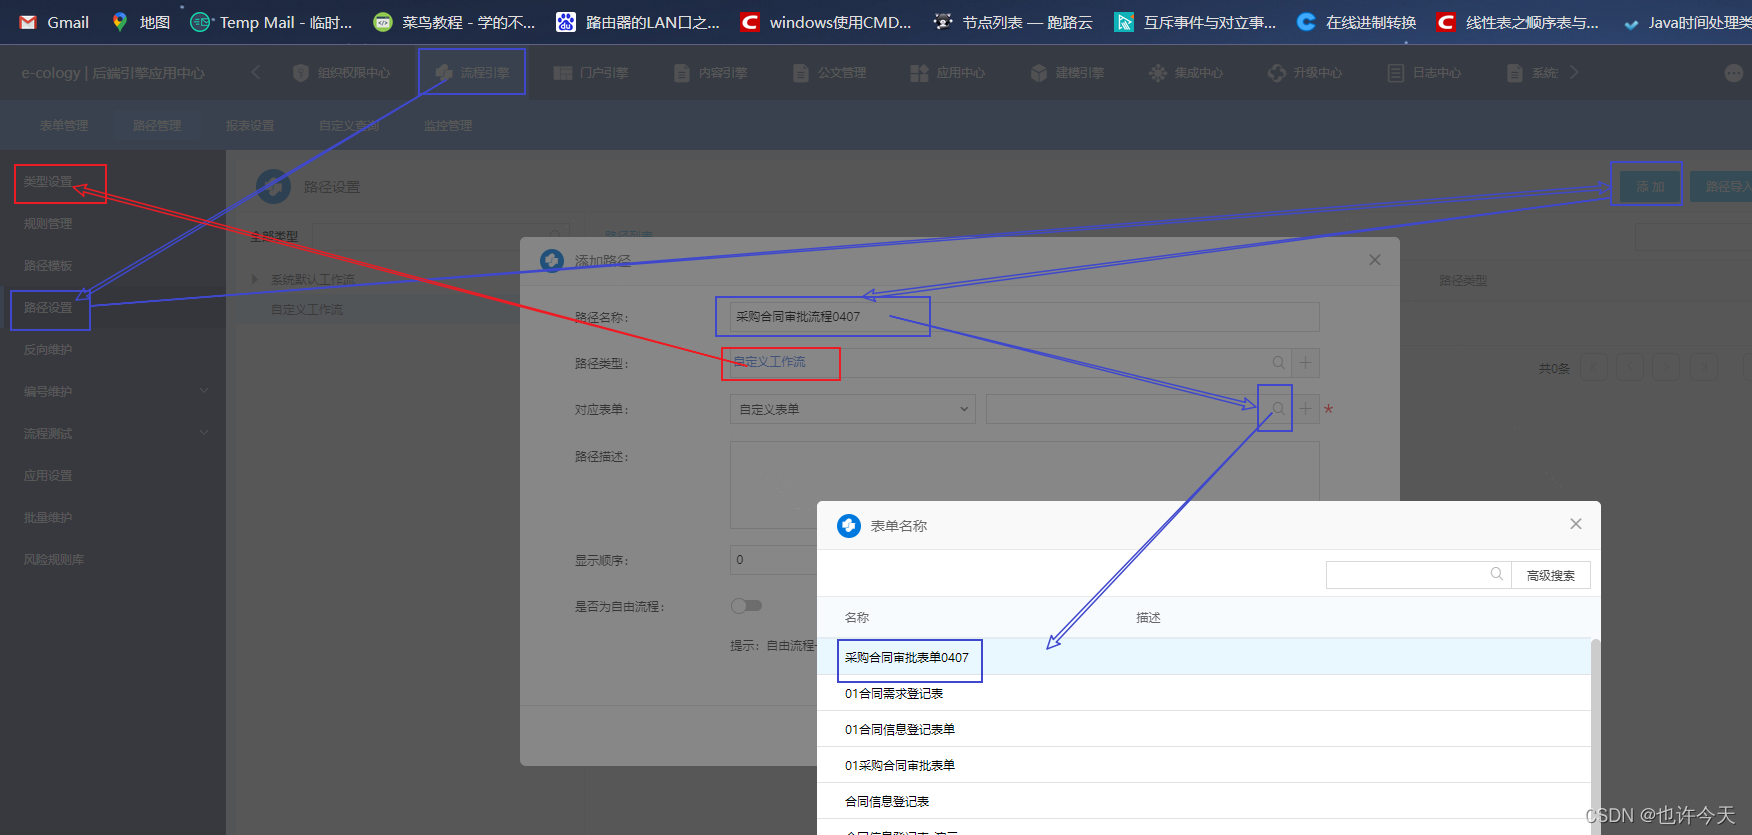The width and height of the screenshot is (1752, 835).
Task: Select the 合同信息登记表 row
Action: (1204, 801)
